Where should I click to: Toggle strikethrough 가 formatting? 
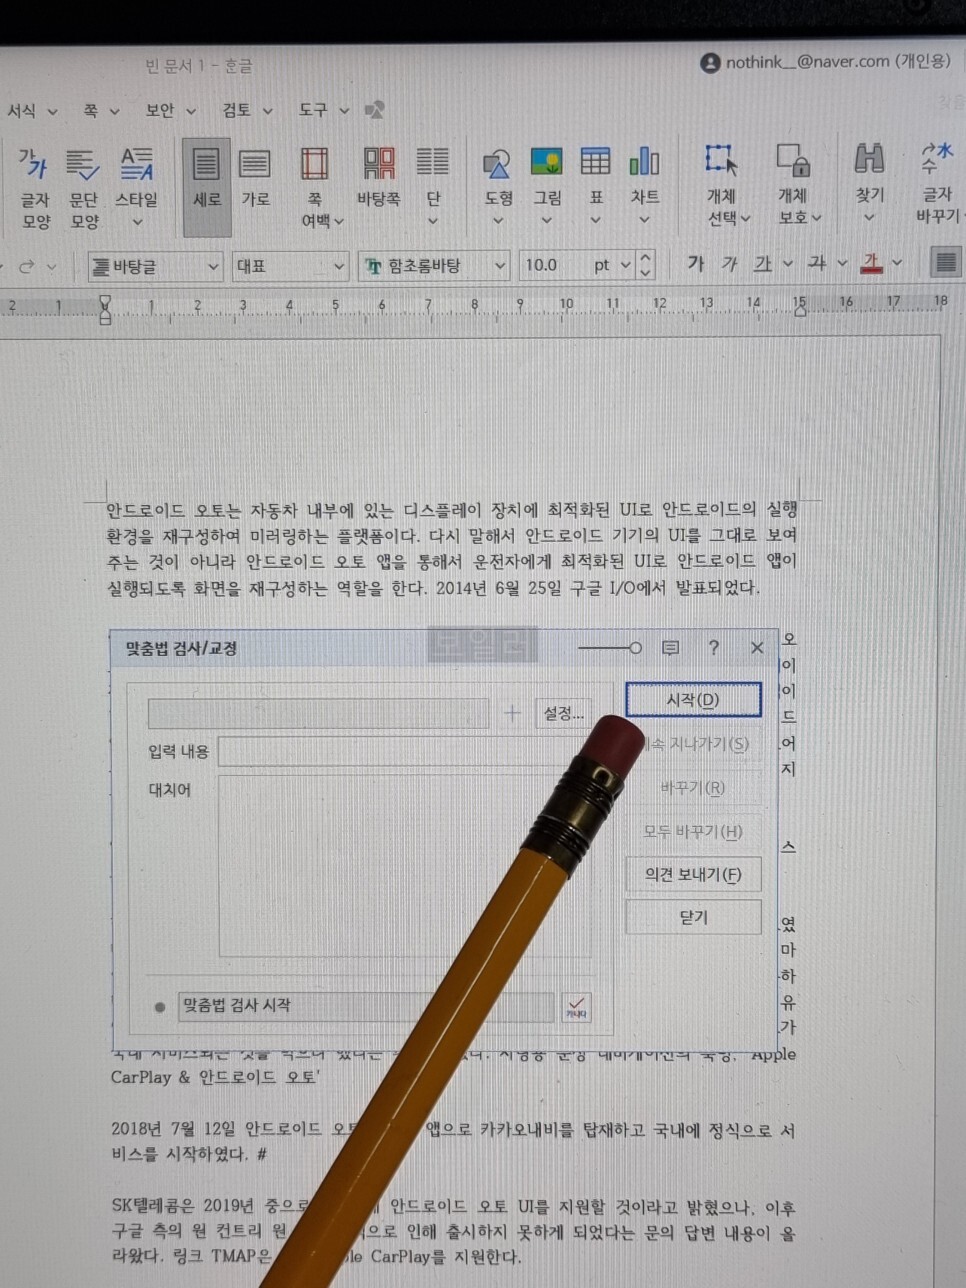click(817, 263)
